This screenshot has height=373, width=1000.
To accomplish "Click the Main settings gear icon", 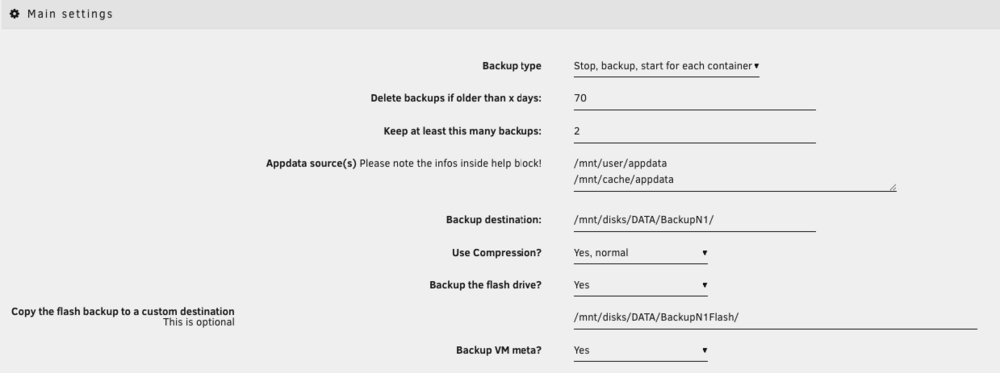I will coord(15,14).
